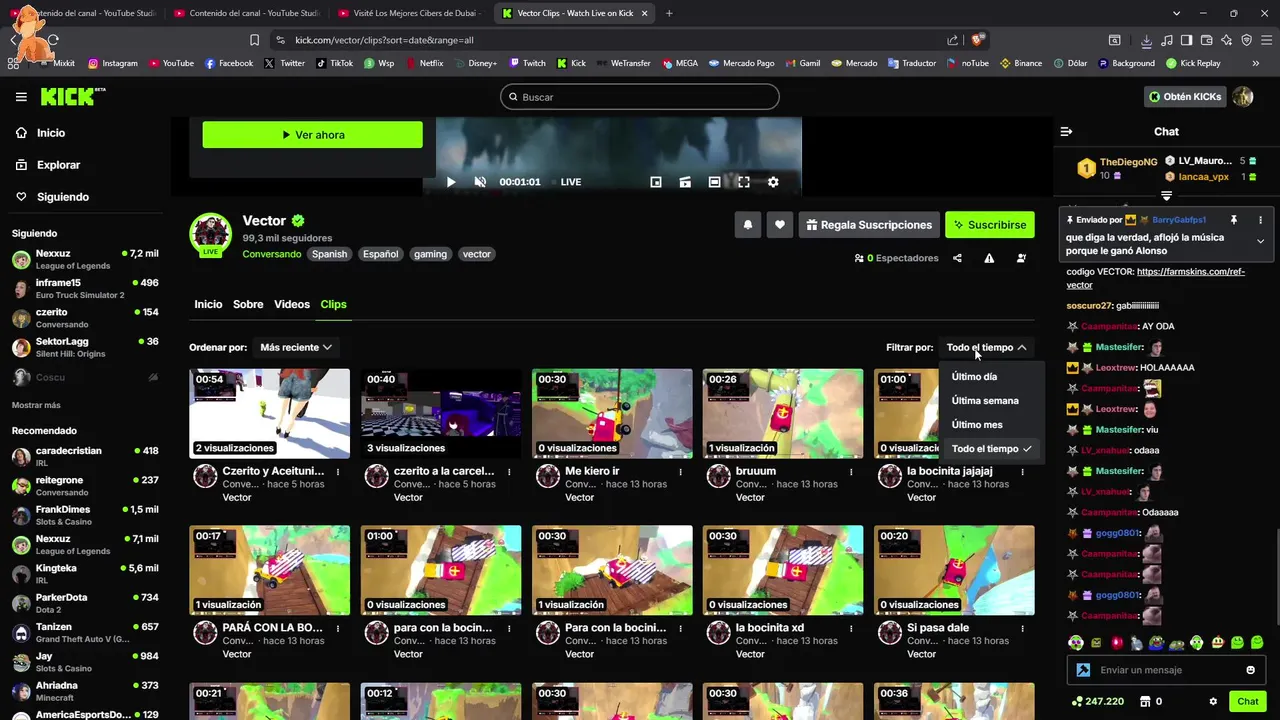This screenshot has width=1280, height=720.
Task: Enter fullscreen on the video player
Action: [744, 182]
